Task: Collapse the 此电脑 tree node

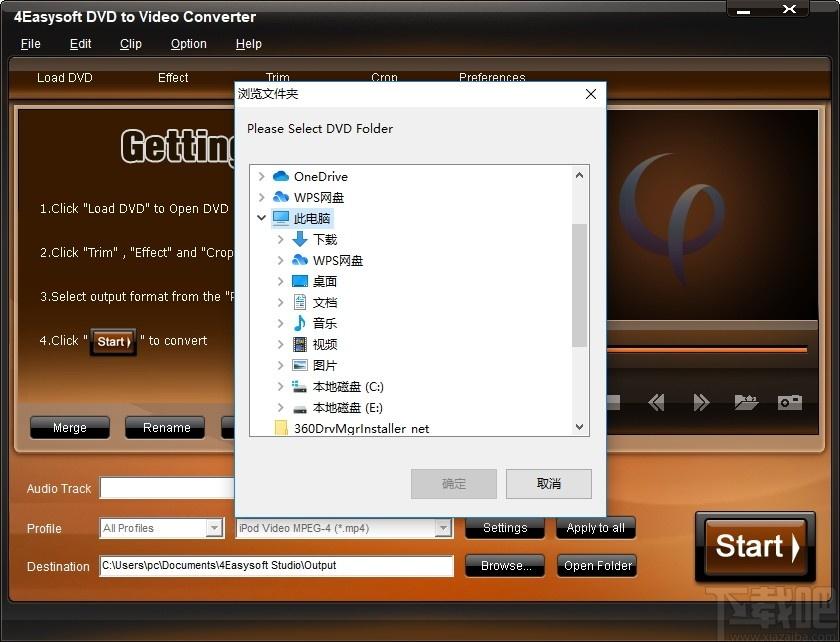Action: pos(261,218)
